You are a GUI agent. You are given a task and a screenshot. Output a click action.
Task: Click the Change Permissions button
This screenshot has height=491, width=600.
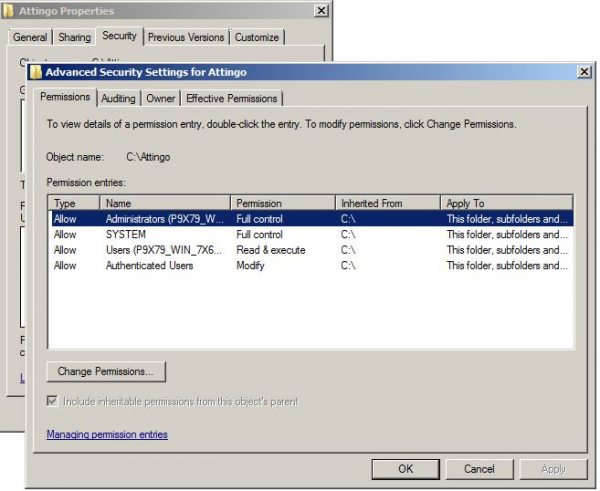coord(106,371)
